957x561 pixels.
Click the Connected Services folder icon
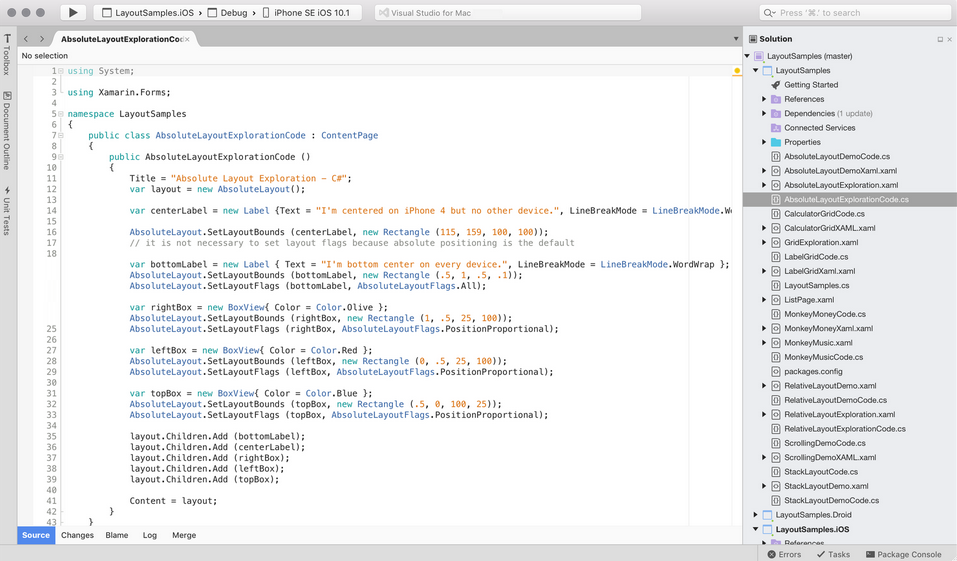pyautogui.click(x=776, y=128)
